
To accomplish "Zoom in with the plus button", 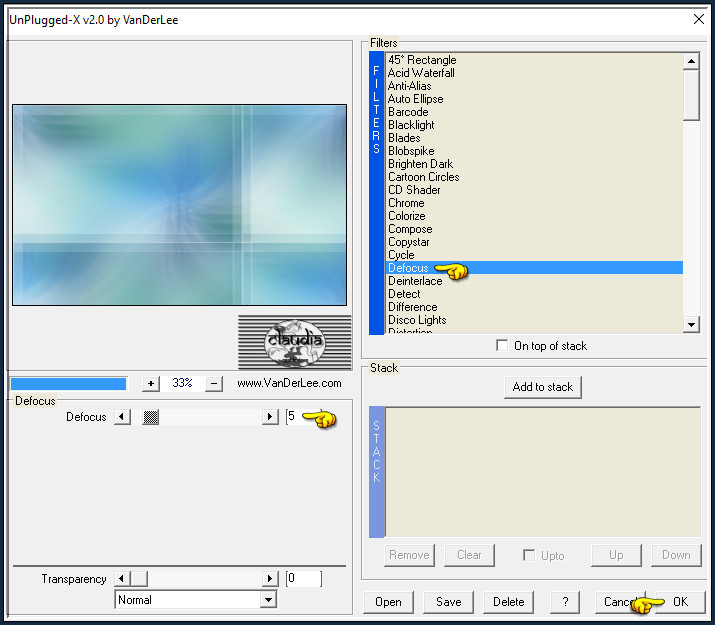I will tap(151, 383).
